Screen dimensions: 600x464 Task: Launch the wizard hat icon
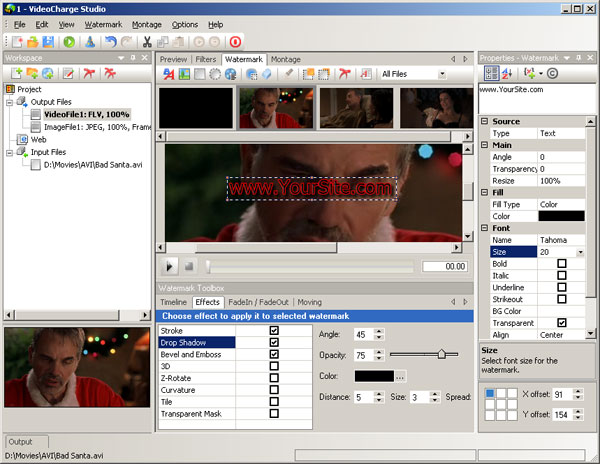coord(90,42)
